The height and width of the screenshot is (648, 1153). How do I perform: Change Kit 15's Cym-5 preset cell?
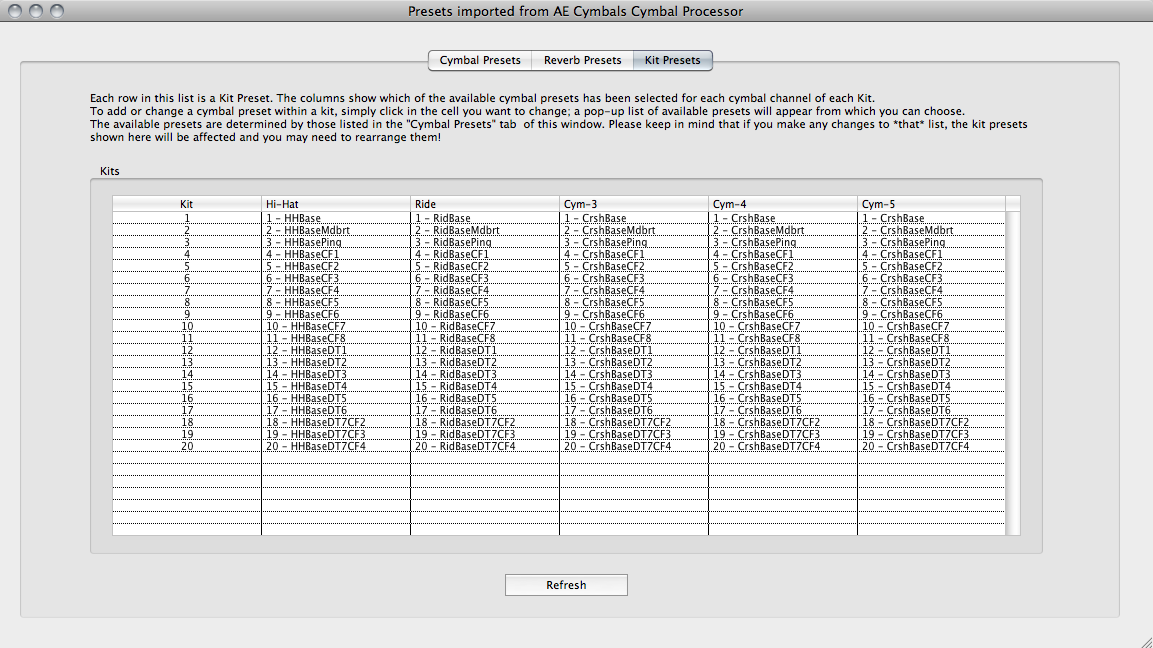tap(930, 386)
